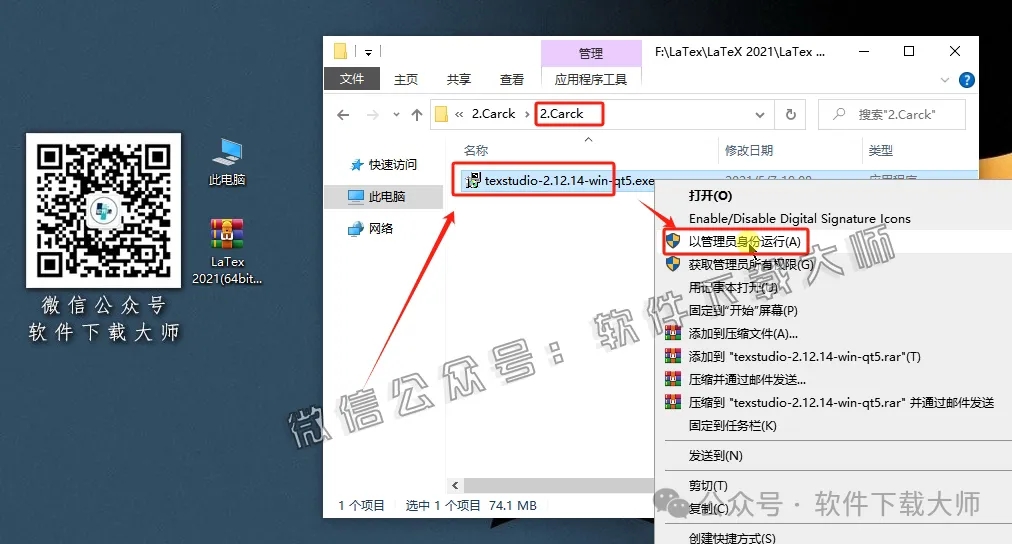Click the arrow between the 2.Carck breadcrumbs
Viewport: 1012px width, 544px height.
(527, 114)
